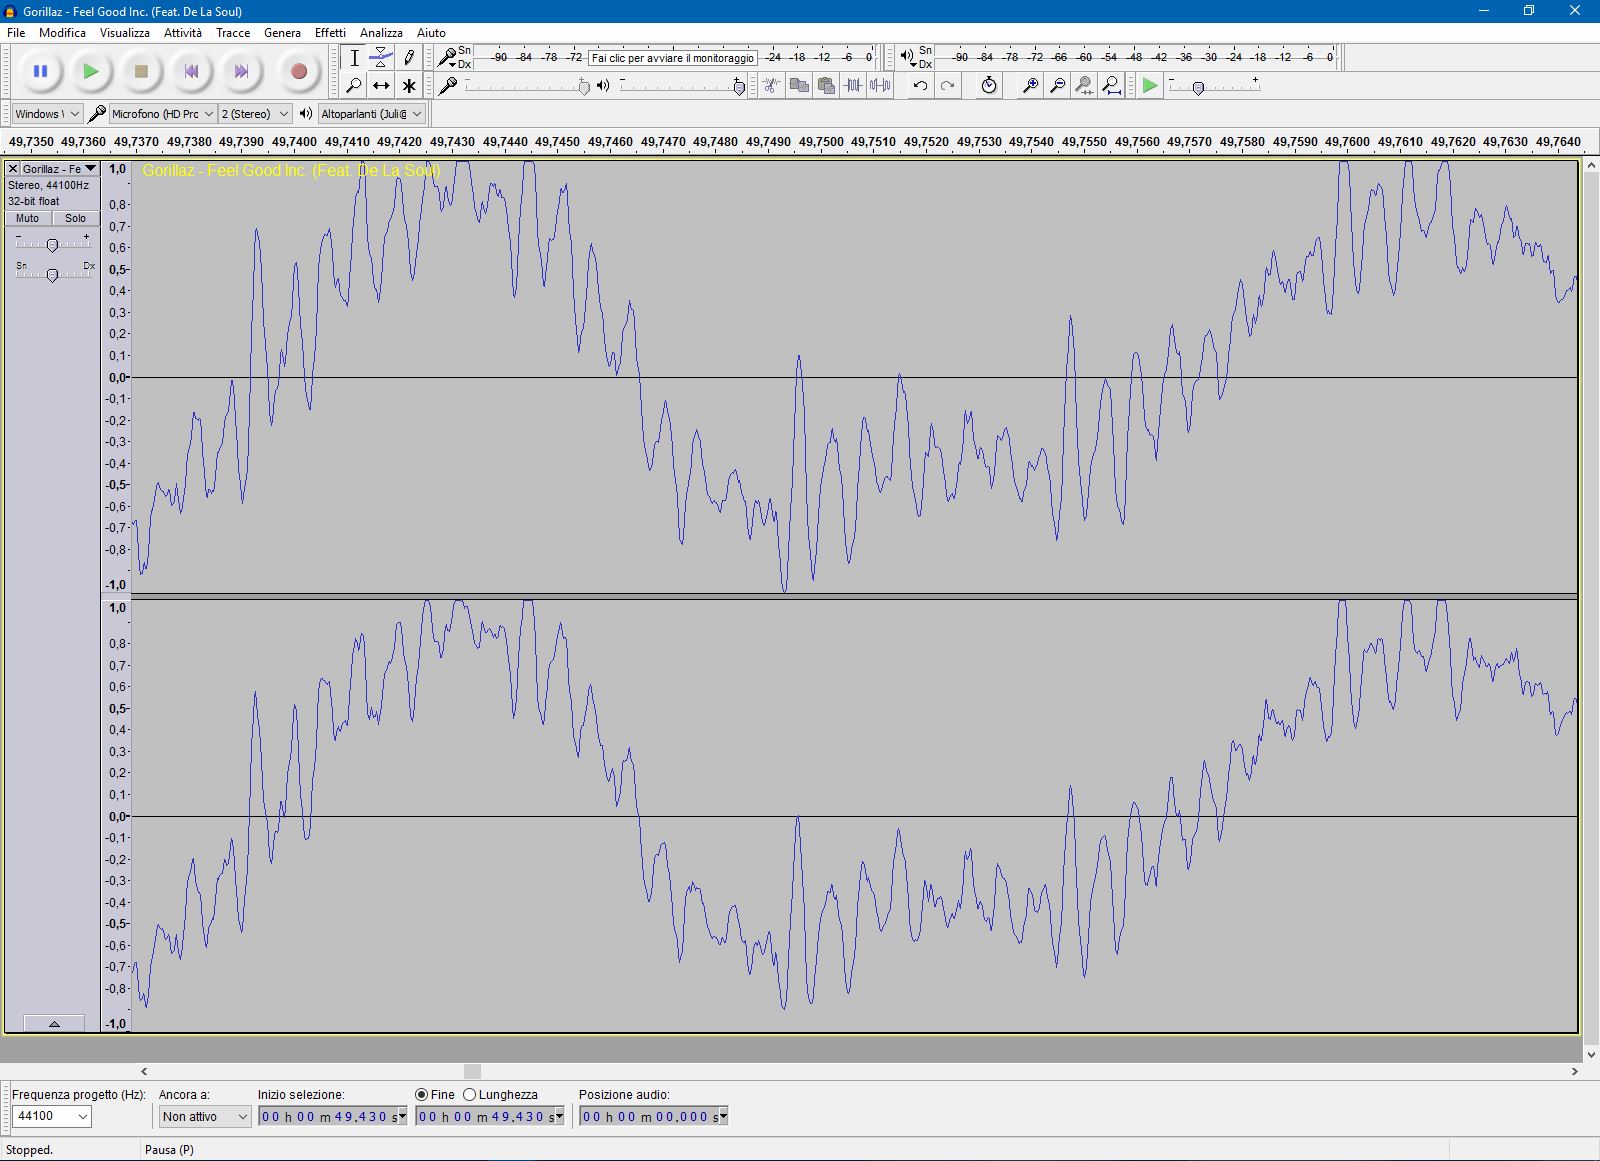Open the recording meter options dropdown arrow

click(x=452, y=64)
